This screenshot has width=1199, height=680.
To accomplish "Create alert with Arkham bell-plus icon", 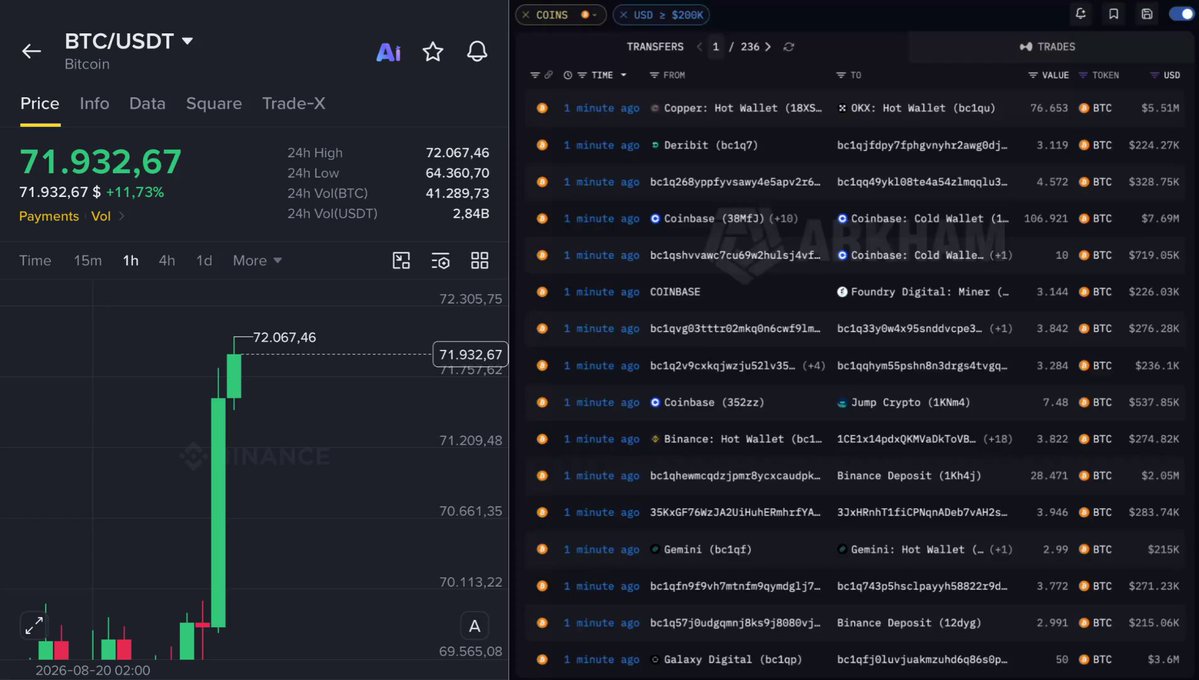I will pyautogui.click(x=1080, y=14).
